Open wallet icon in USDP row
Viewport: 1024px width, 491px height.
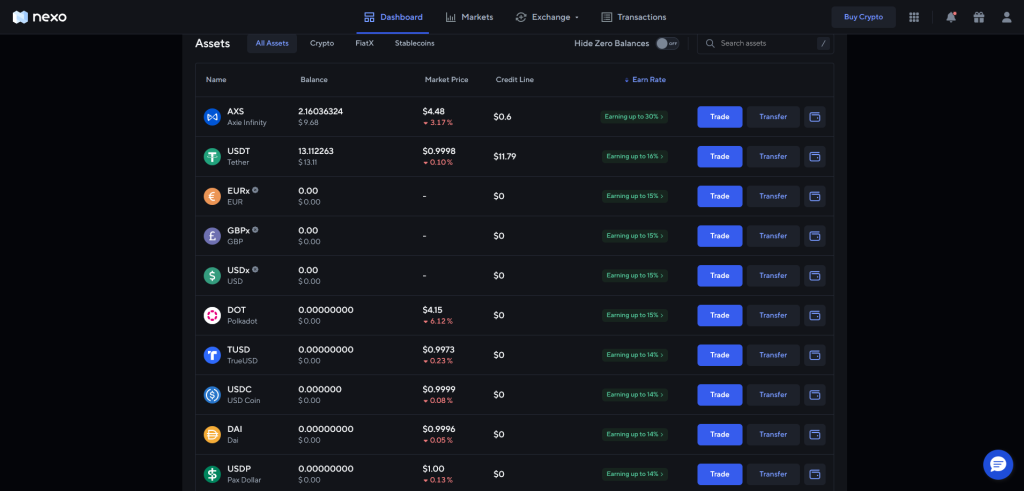click(814, 474)
